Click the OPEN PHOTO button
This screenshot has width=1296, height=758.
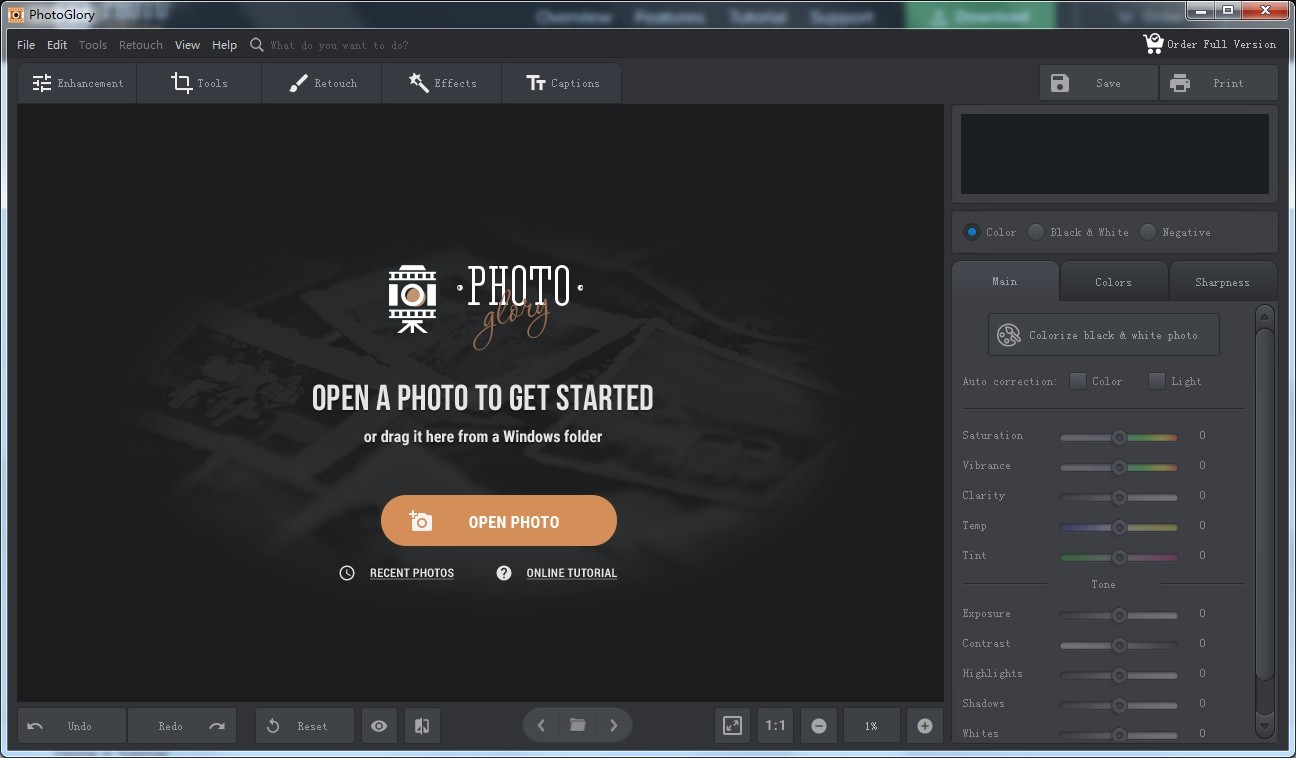point(499,521)
